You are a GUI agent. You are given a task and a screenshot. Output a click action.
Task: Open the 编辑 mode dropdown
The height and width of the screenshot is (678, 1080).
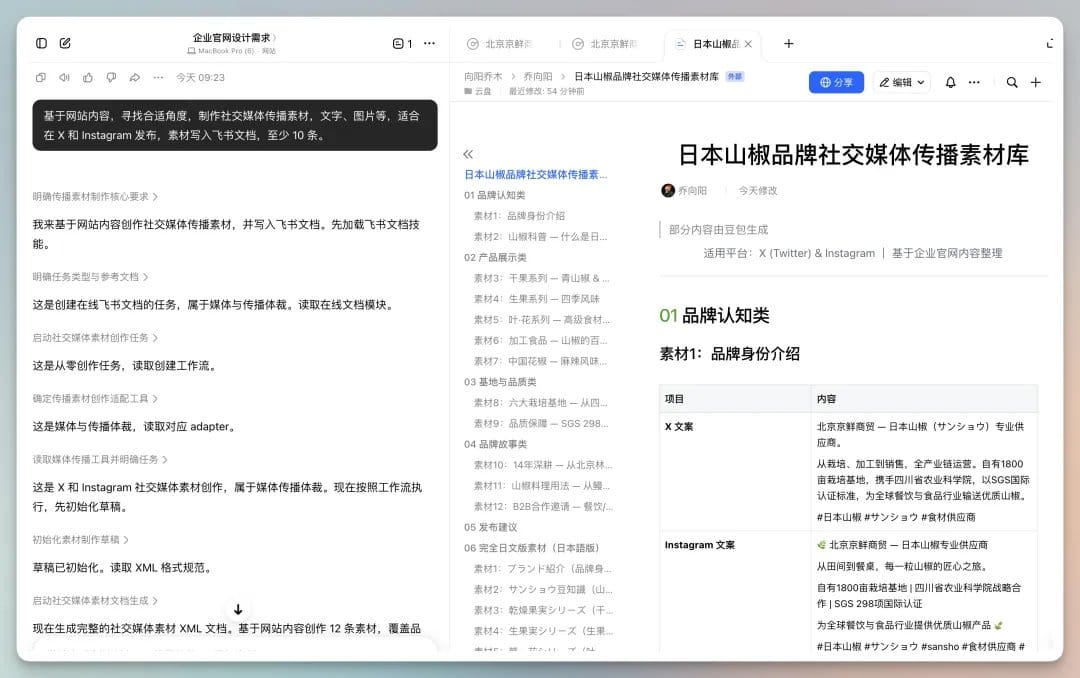(902, 83)
